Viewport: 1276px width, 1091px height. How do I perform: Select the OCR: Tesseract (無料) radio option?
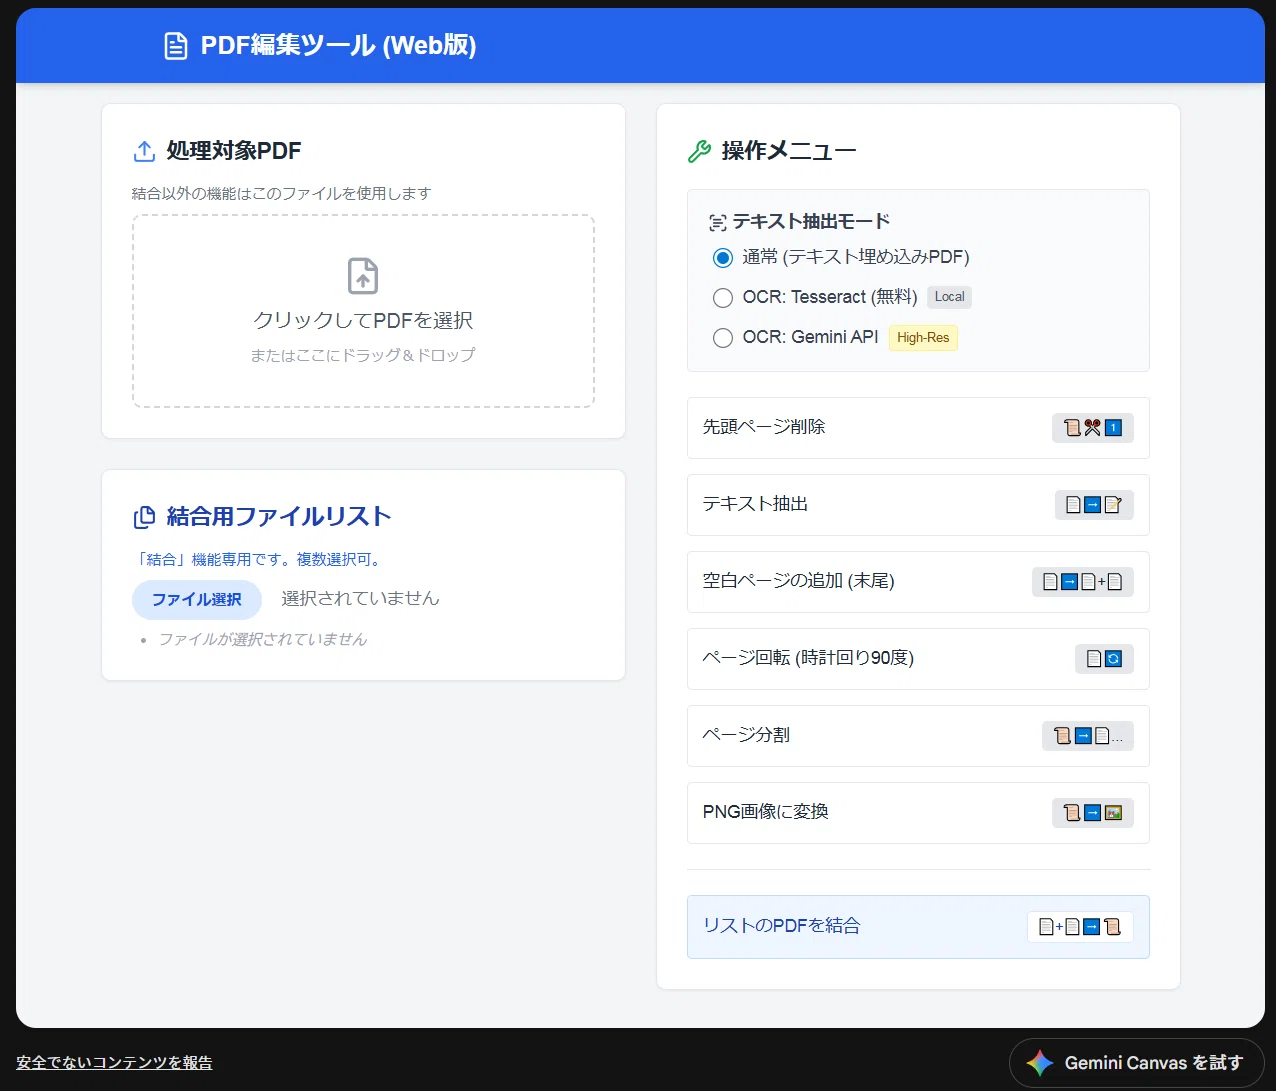[x=723, y=297]
